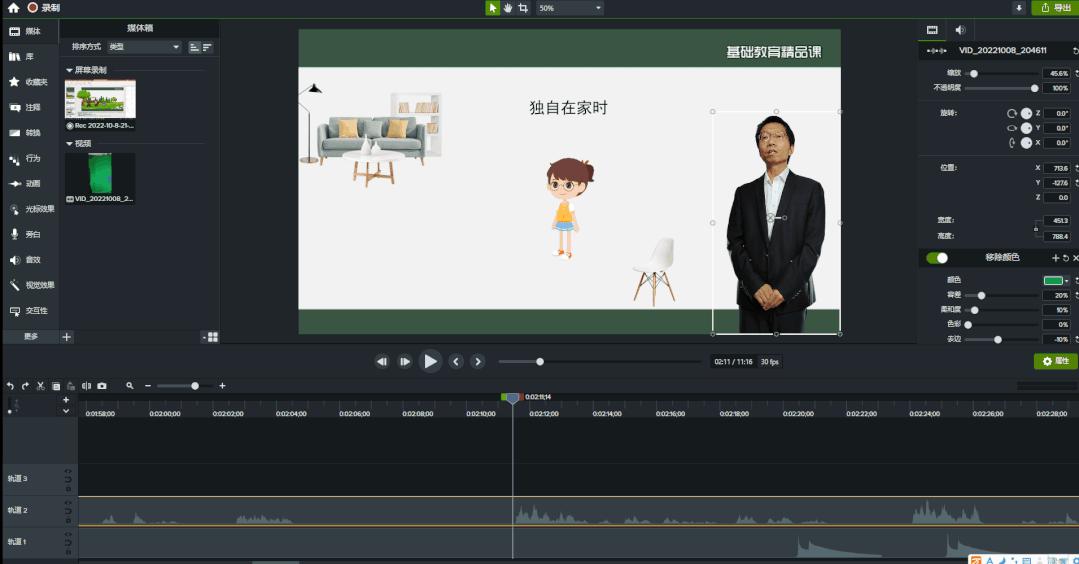Click the plus import media button
1079x564 pixels.
coord(67,337)
